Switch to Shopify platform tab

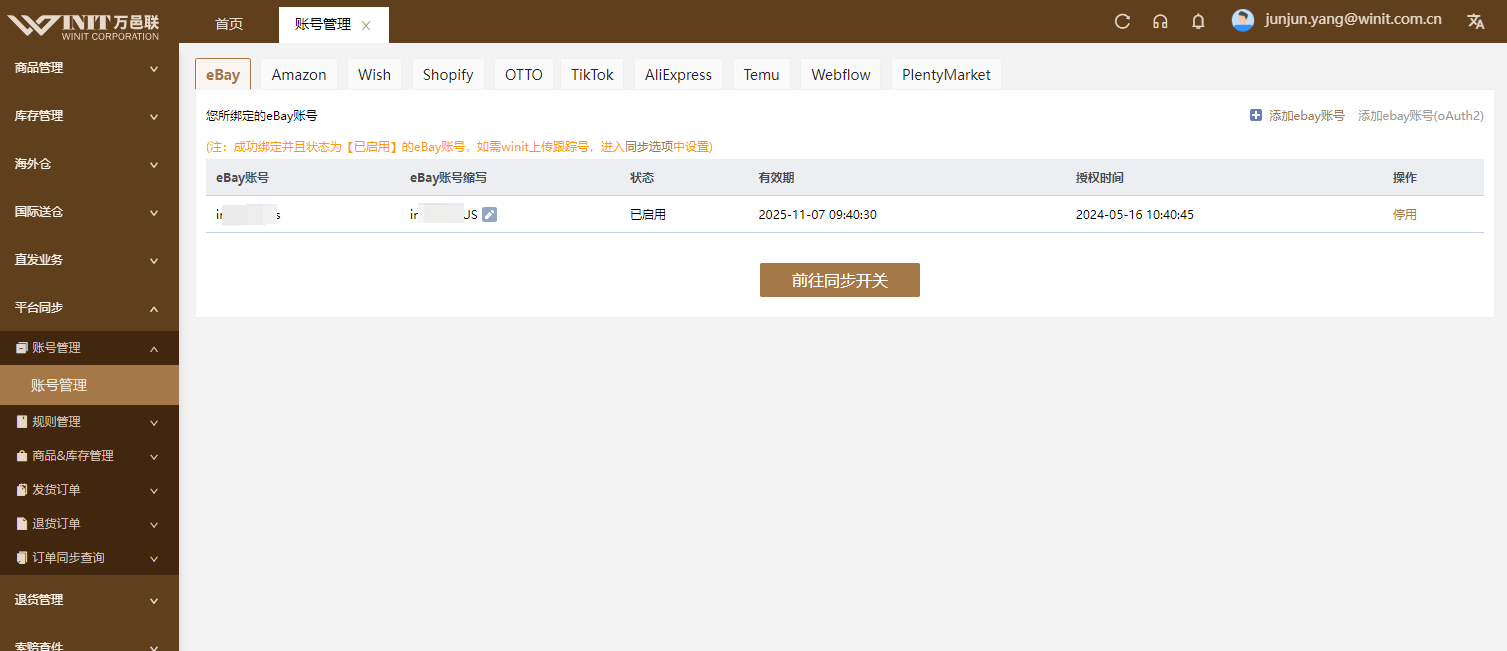[x=448, y=75]
